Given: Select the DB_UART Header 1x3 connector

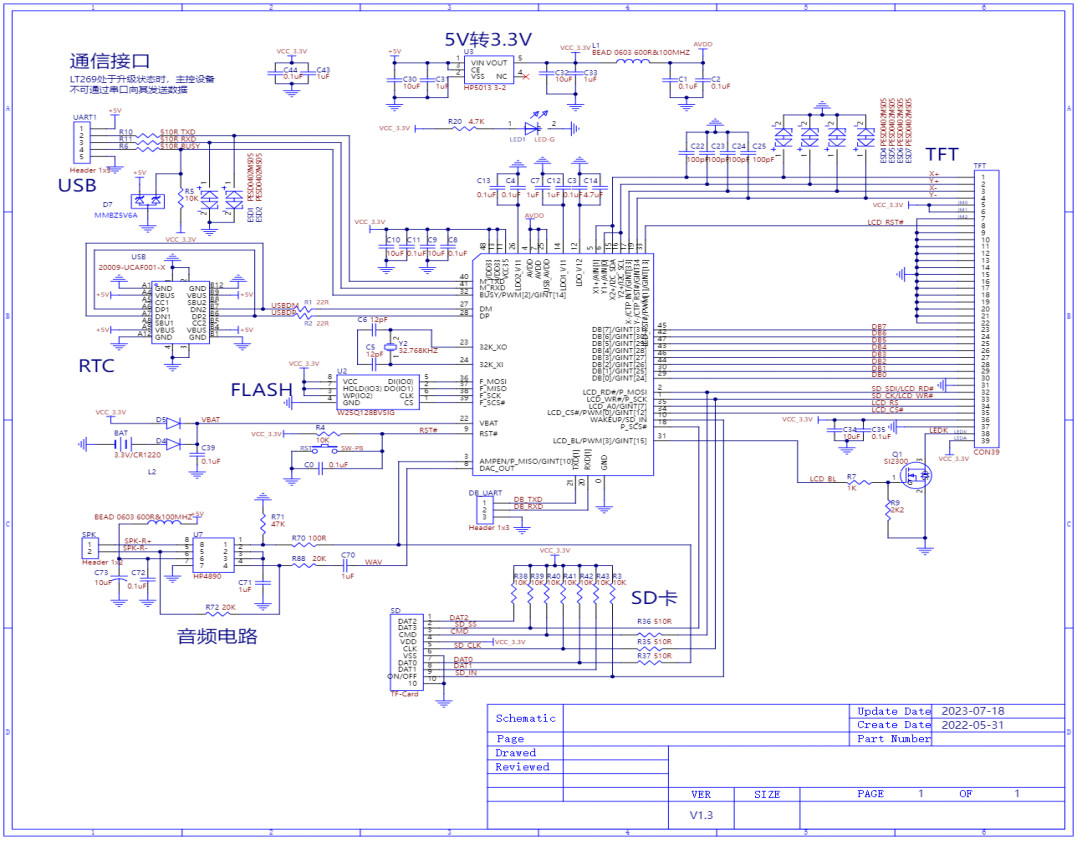Looking at the screenshot, I should [485, 510].
